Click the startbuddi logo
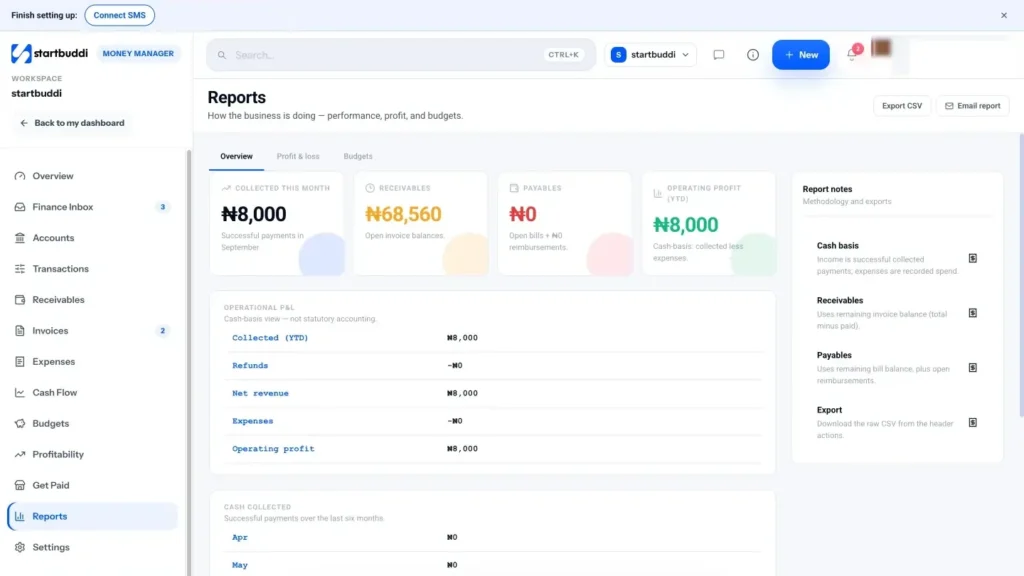This screenshot has width=1024, height=576. pyautogui.click(x=49, y=53)
